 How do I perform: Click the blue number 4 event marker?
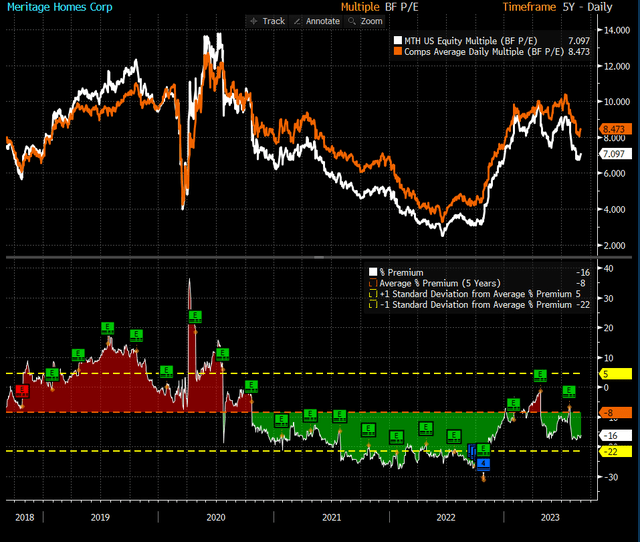point(483,464)
